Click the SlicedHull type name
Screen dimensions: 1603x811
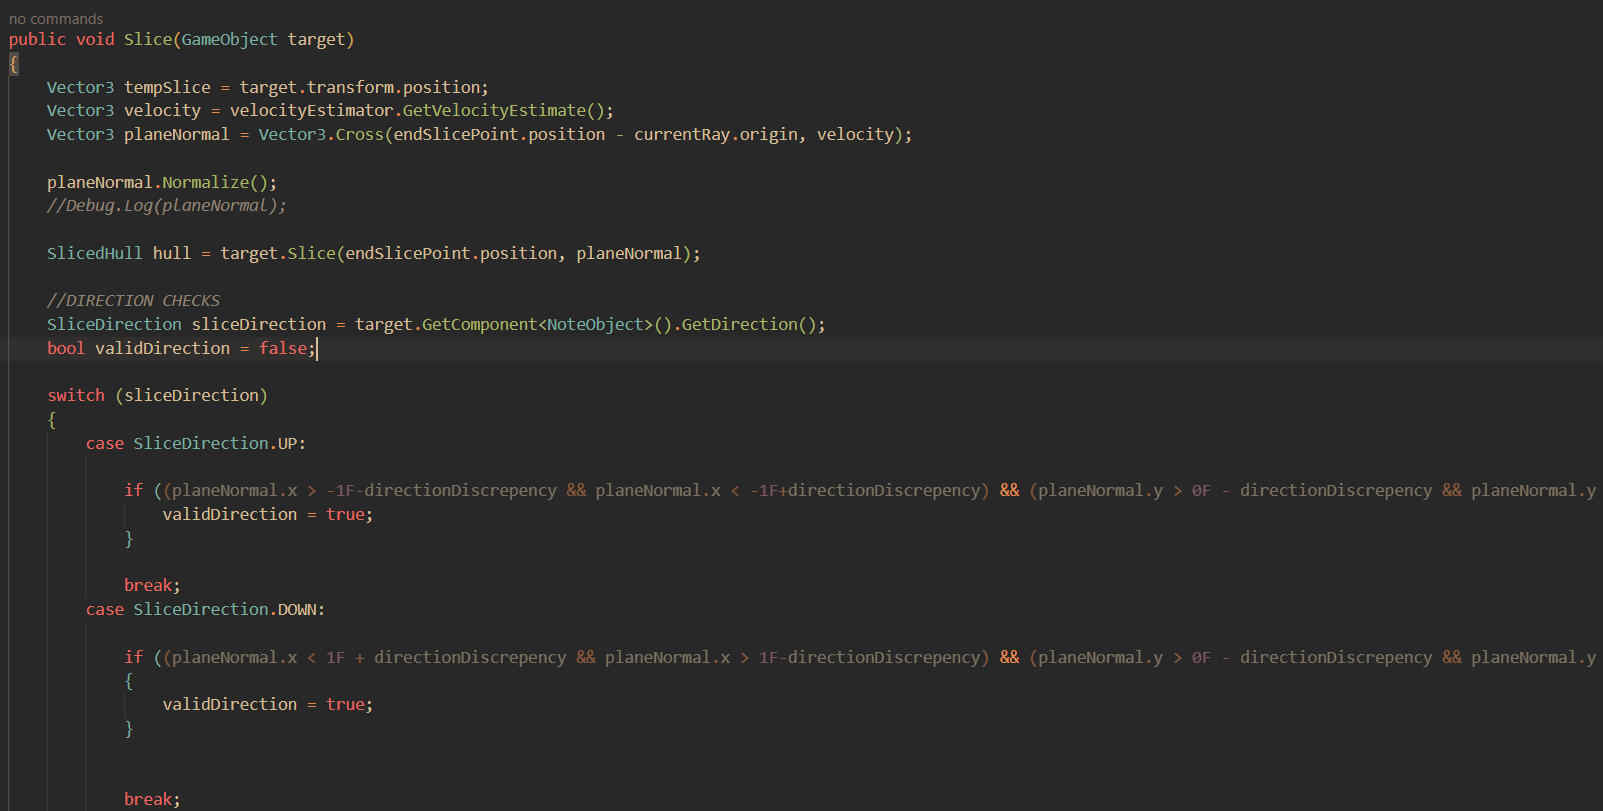[94, 254]
